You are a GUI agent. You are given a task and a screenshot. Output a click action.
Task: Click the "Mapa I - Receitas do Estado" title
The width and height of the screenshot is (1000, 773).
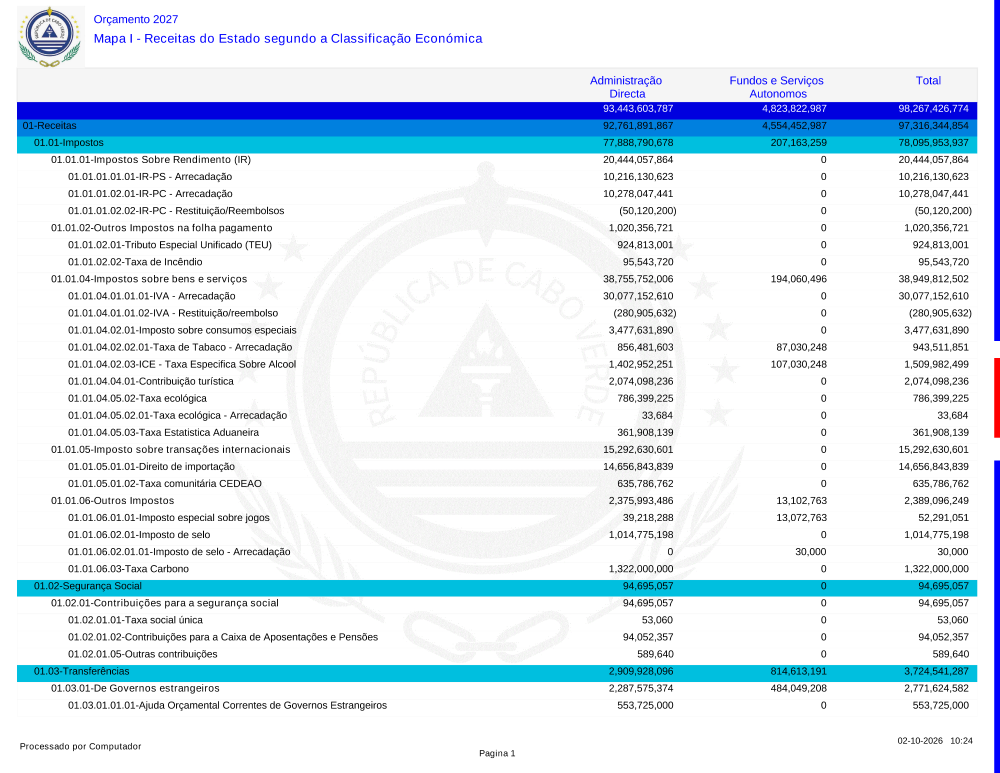coord(288,39)
